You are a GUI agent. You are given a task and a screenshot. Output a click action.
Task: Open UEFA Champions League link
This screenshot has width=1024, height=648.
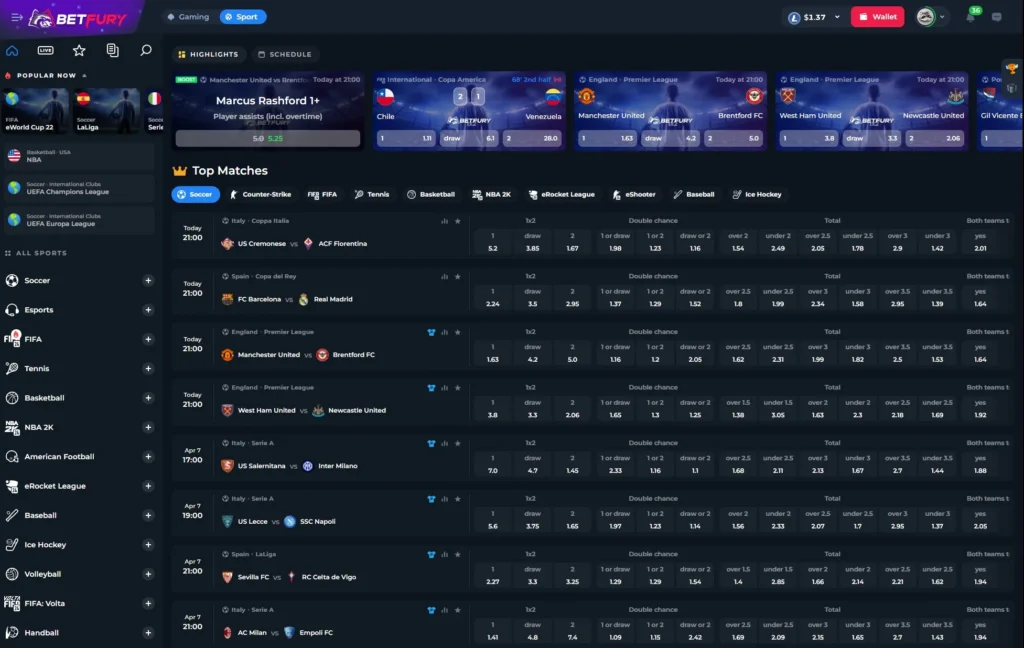pos(79,188)
